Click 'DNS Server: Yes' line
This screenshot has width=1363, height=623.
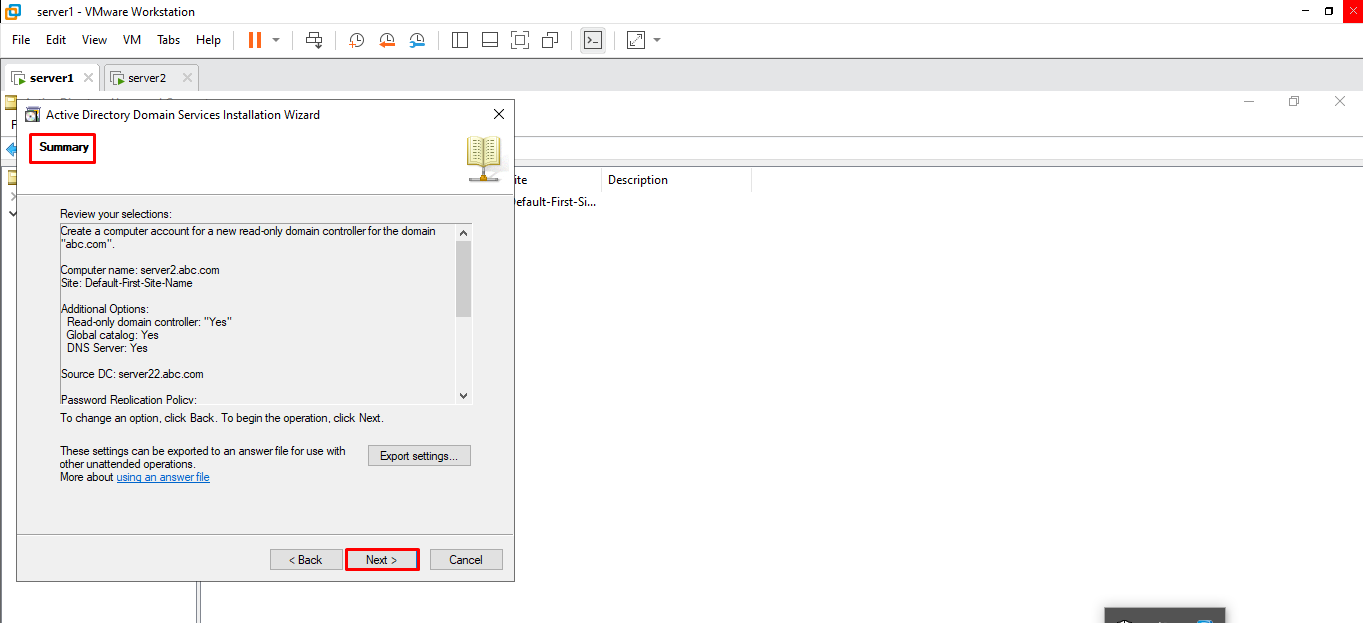[x=107, y=348]
